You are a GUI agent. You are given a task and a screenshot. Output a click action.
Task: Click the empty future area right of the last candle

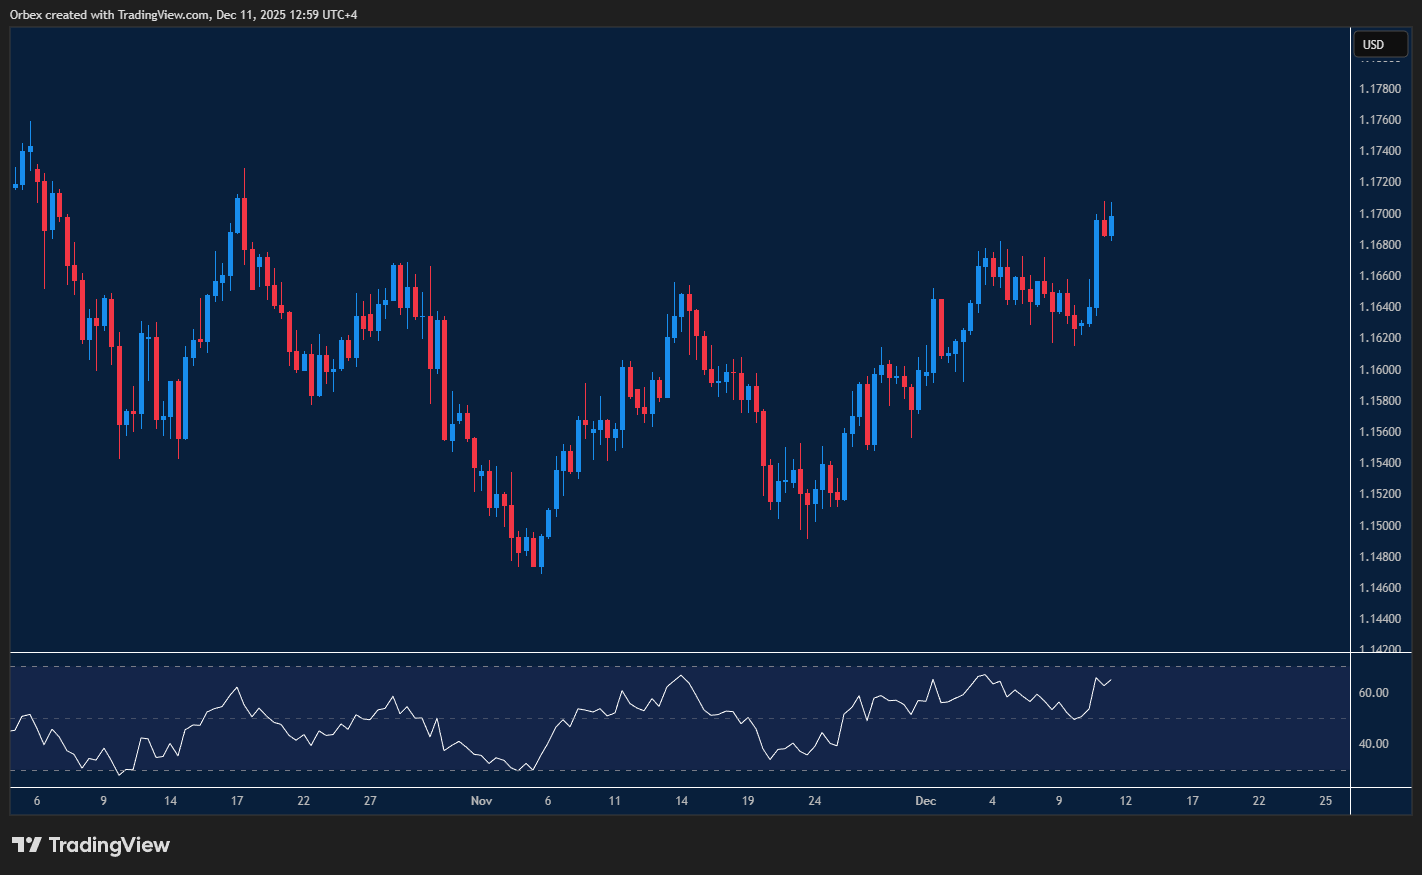(x=1230, y=400)
